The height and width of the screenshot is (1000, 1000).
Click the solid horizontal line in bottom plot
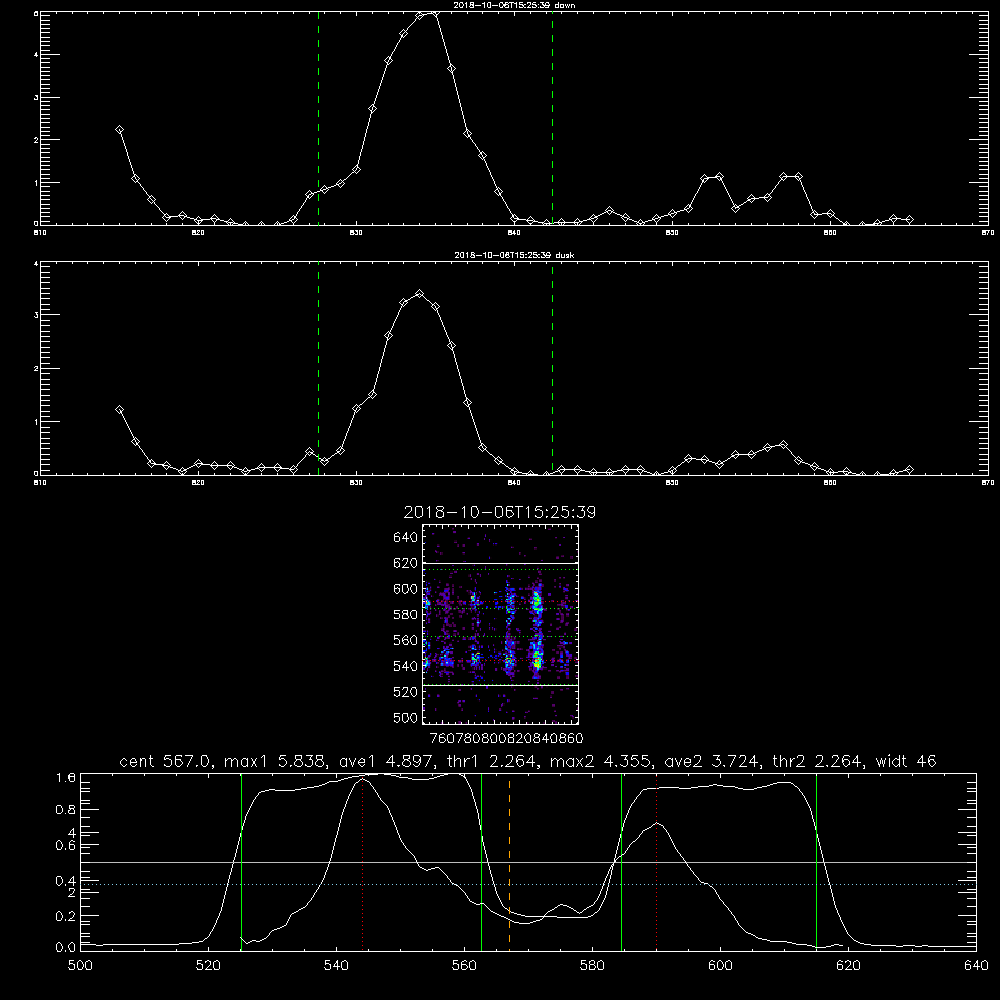click(528, 862)
